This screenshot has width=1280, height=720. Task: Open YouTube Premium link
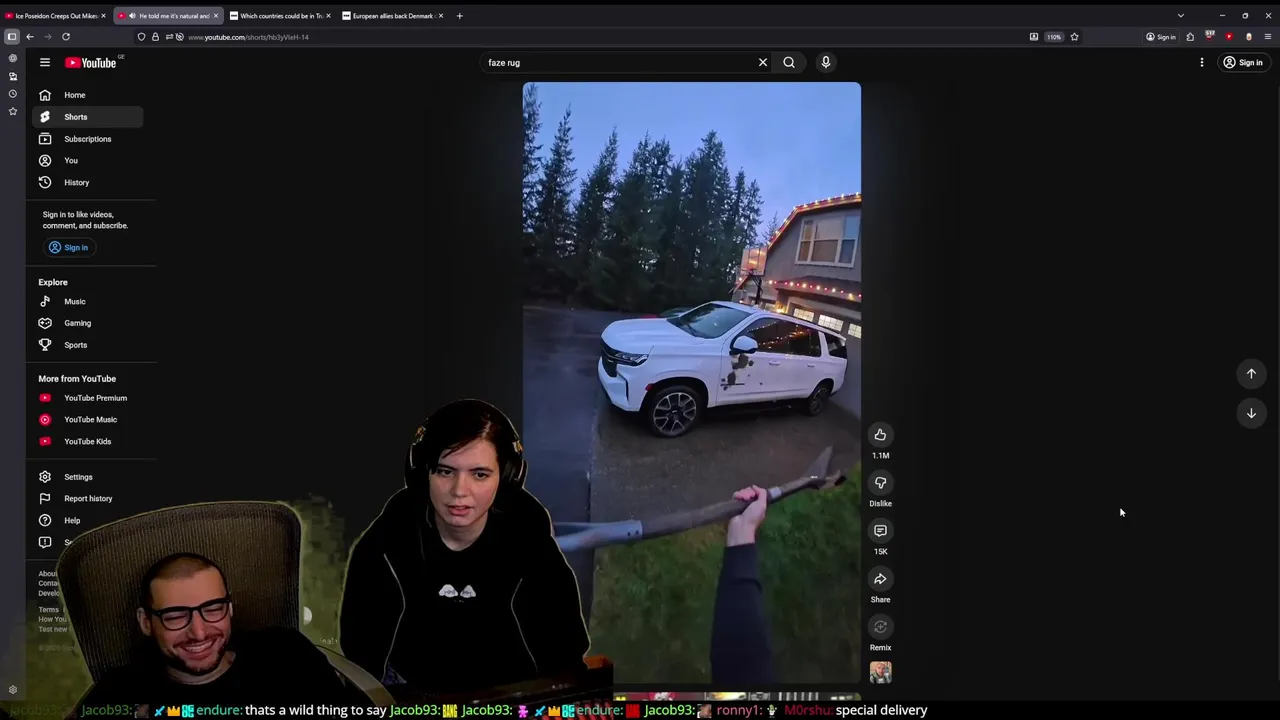click(x=87, y=398)
